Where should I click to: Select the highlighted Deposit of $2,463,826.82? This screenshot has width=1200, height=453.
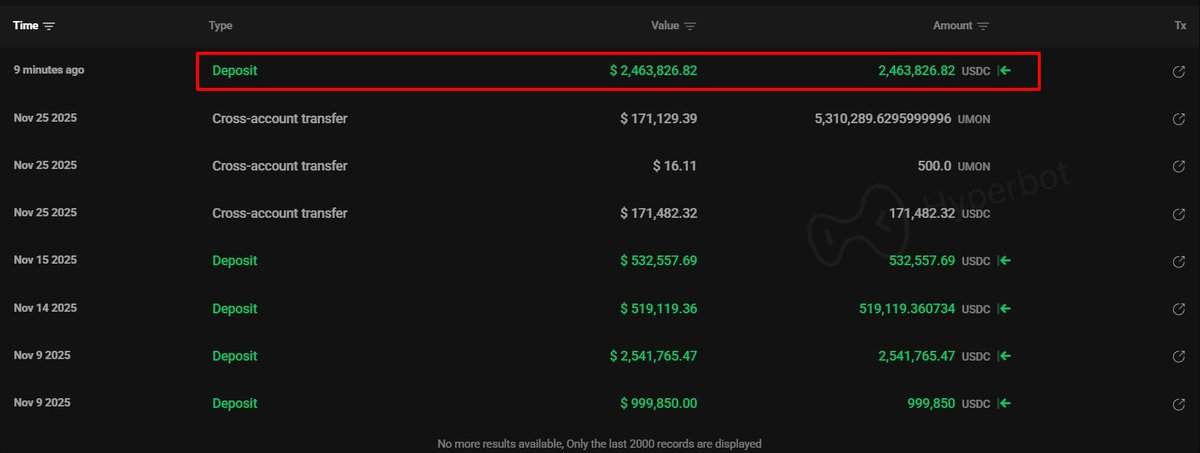pyautogui.click(x=235, y=71)
